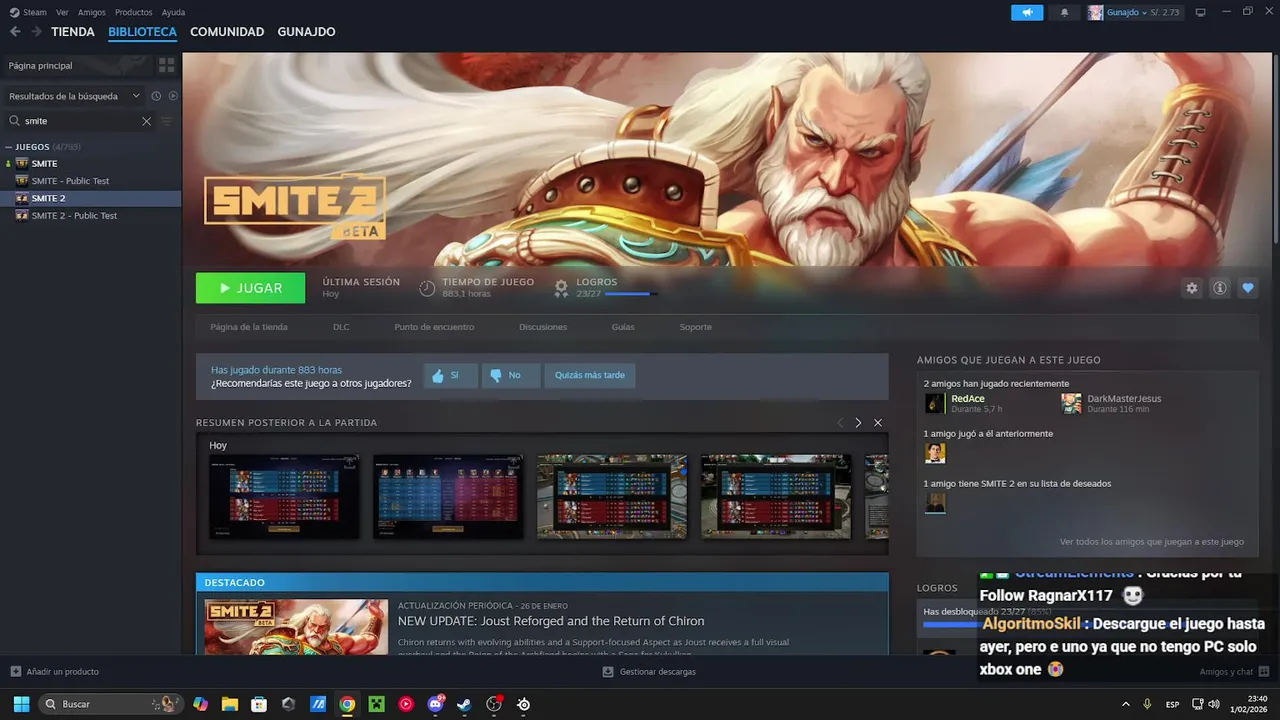Click Ver todos los amigos que juegan link
The width and height of the screenshot is (1280, 720).
coord(1152,542)
